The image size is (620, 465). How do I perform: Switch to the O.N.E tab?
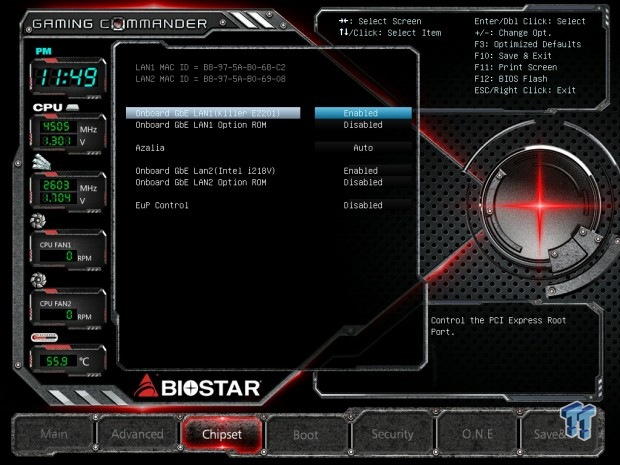click(x=477, y=434)
